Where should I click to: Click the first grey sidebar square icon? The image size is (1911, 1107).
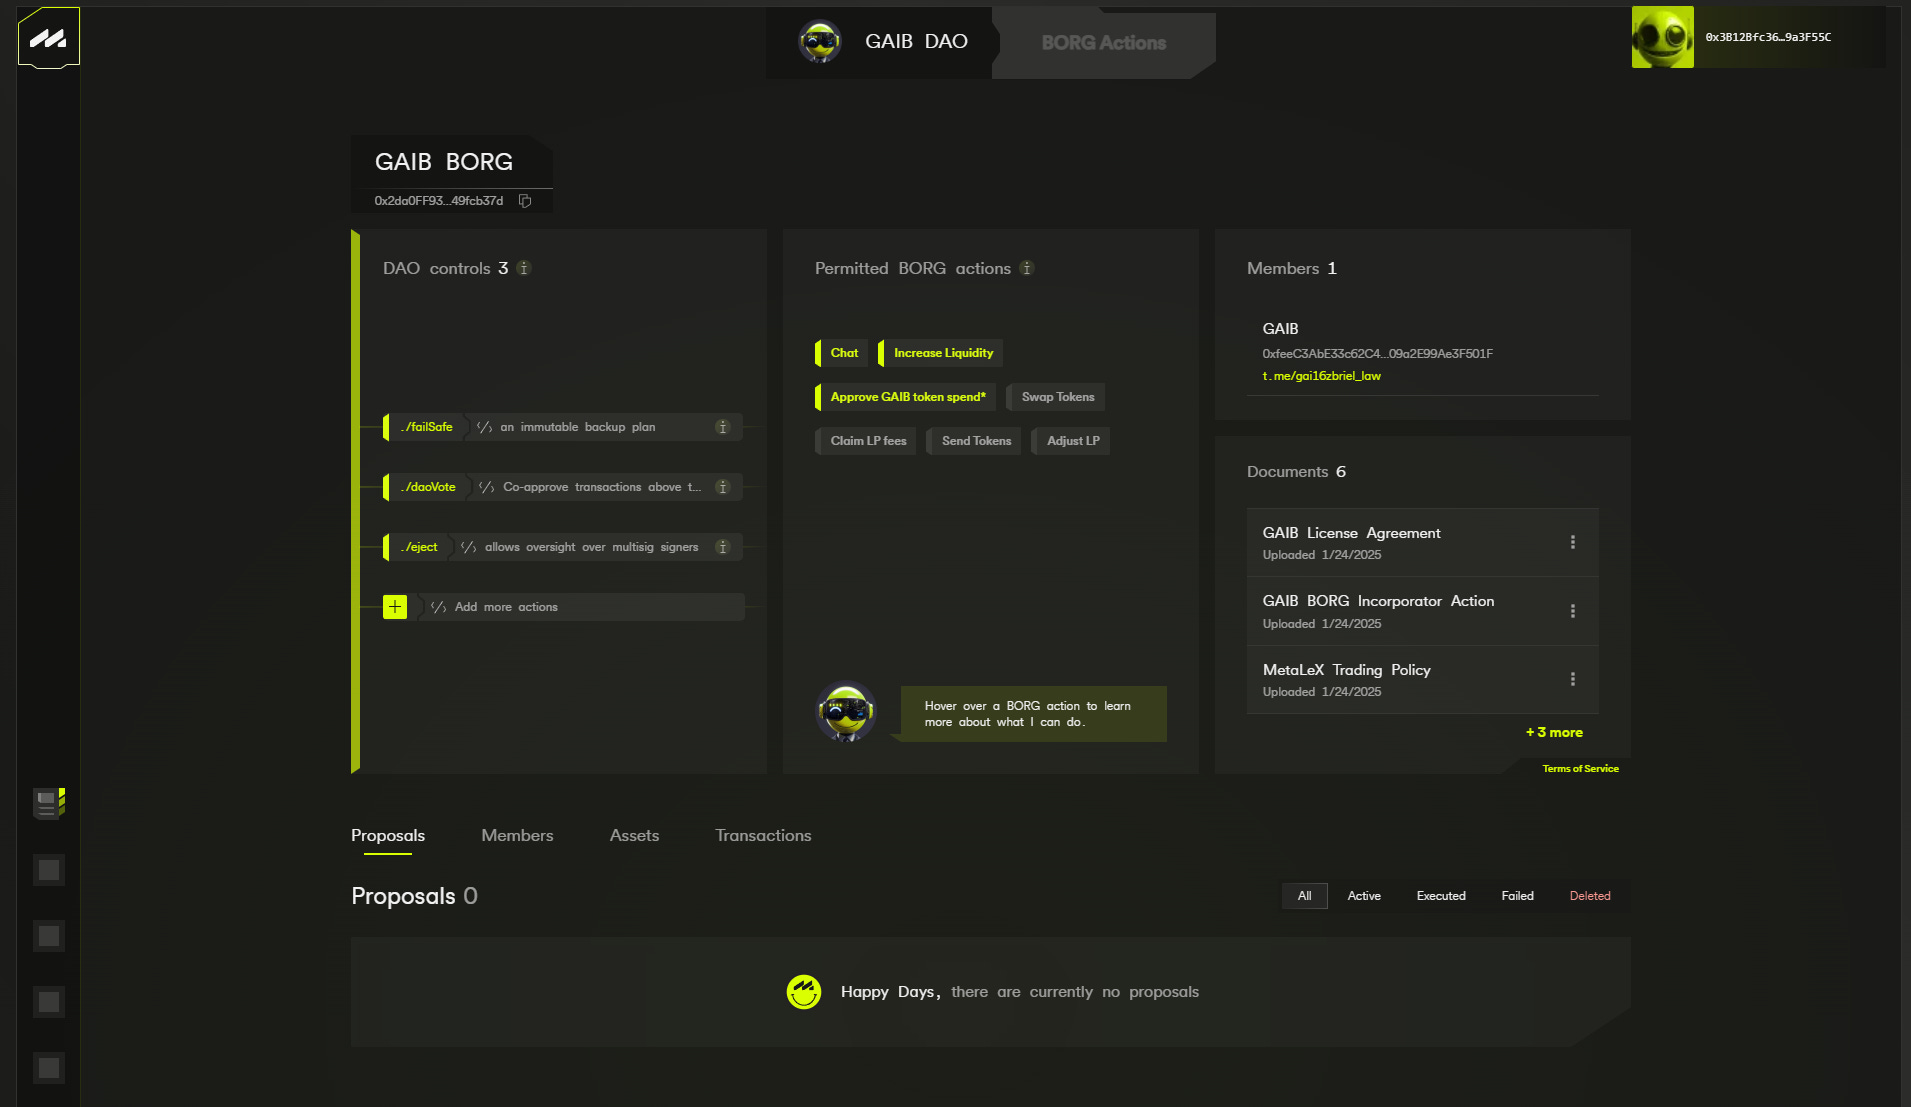point(49,870)
